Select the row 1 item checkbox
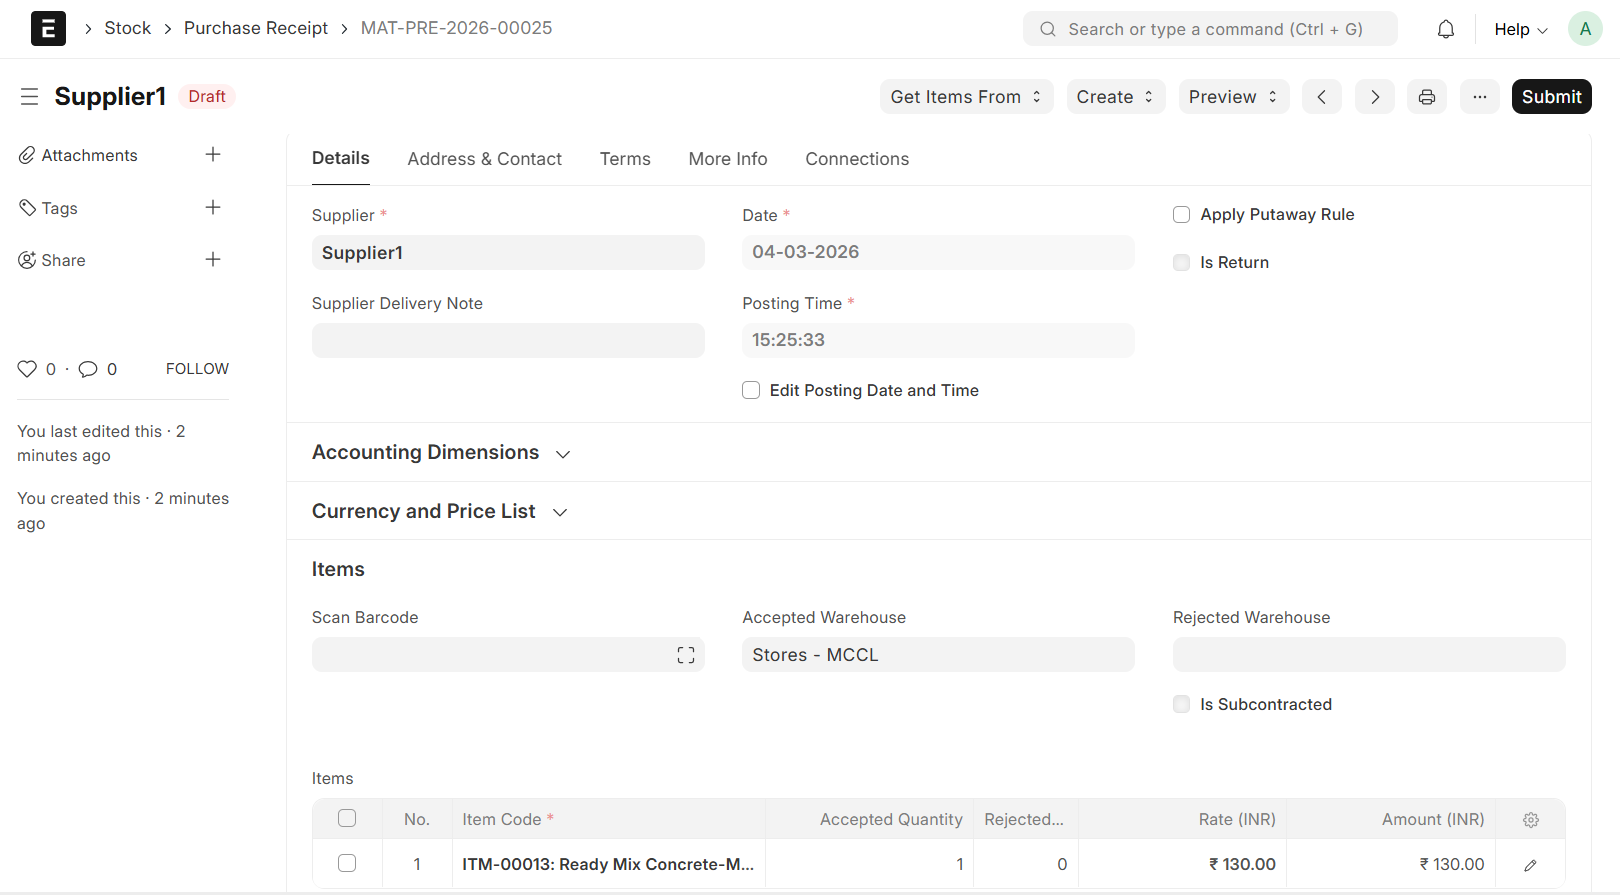 [x=347, y=863]
